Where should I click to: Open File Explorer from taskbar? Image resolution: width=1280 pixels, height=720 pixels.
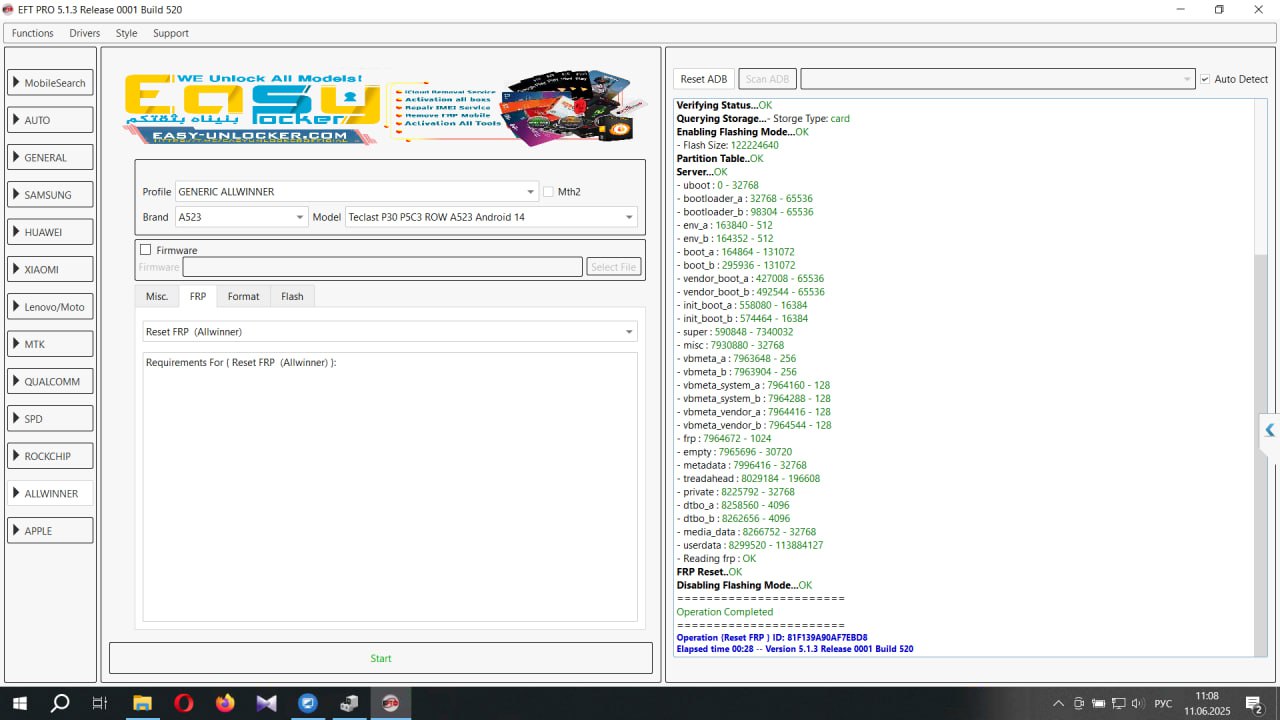click(141, 703)
